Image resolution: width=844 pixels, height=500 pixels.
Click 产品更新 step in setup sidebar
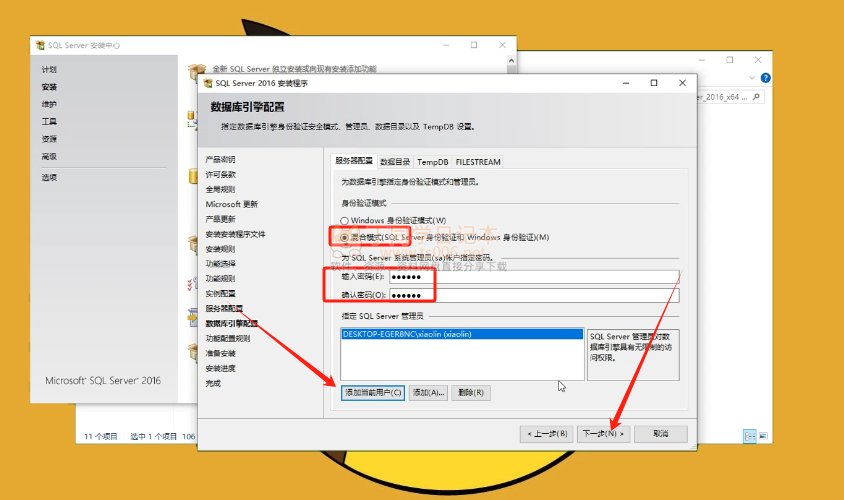[x=220, y=219]
